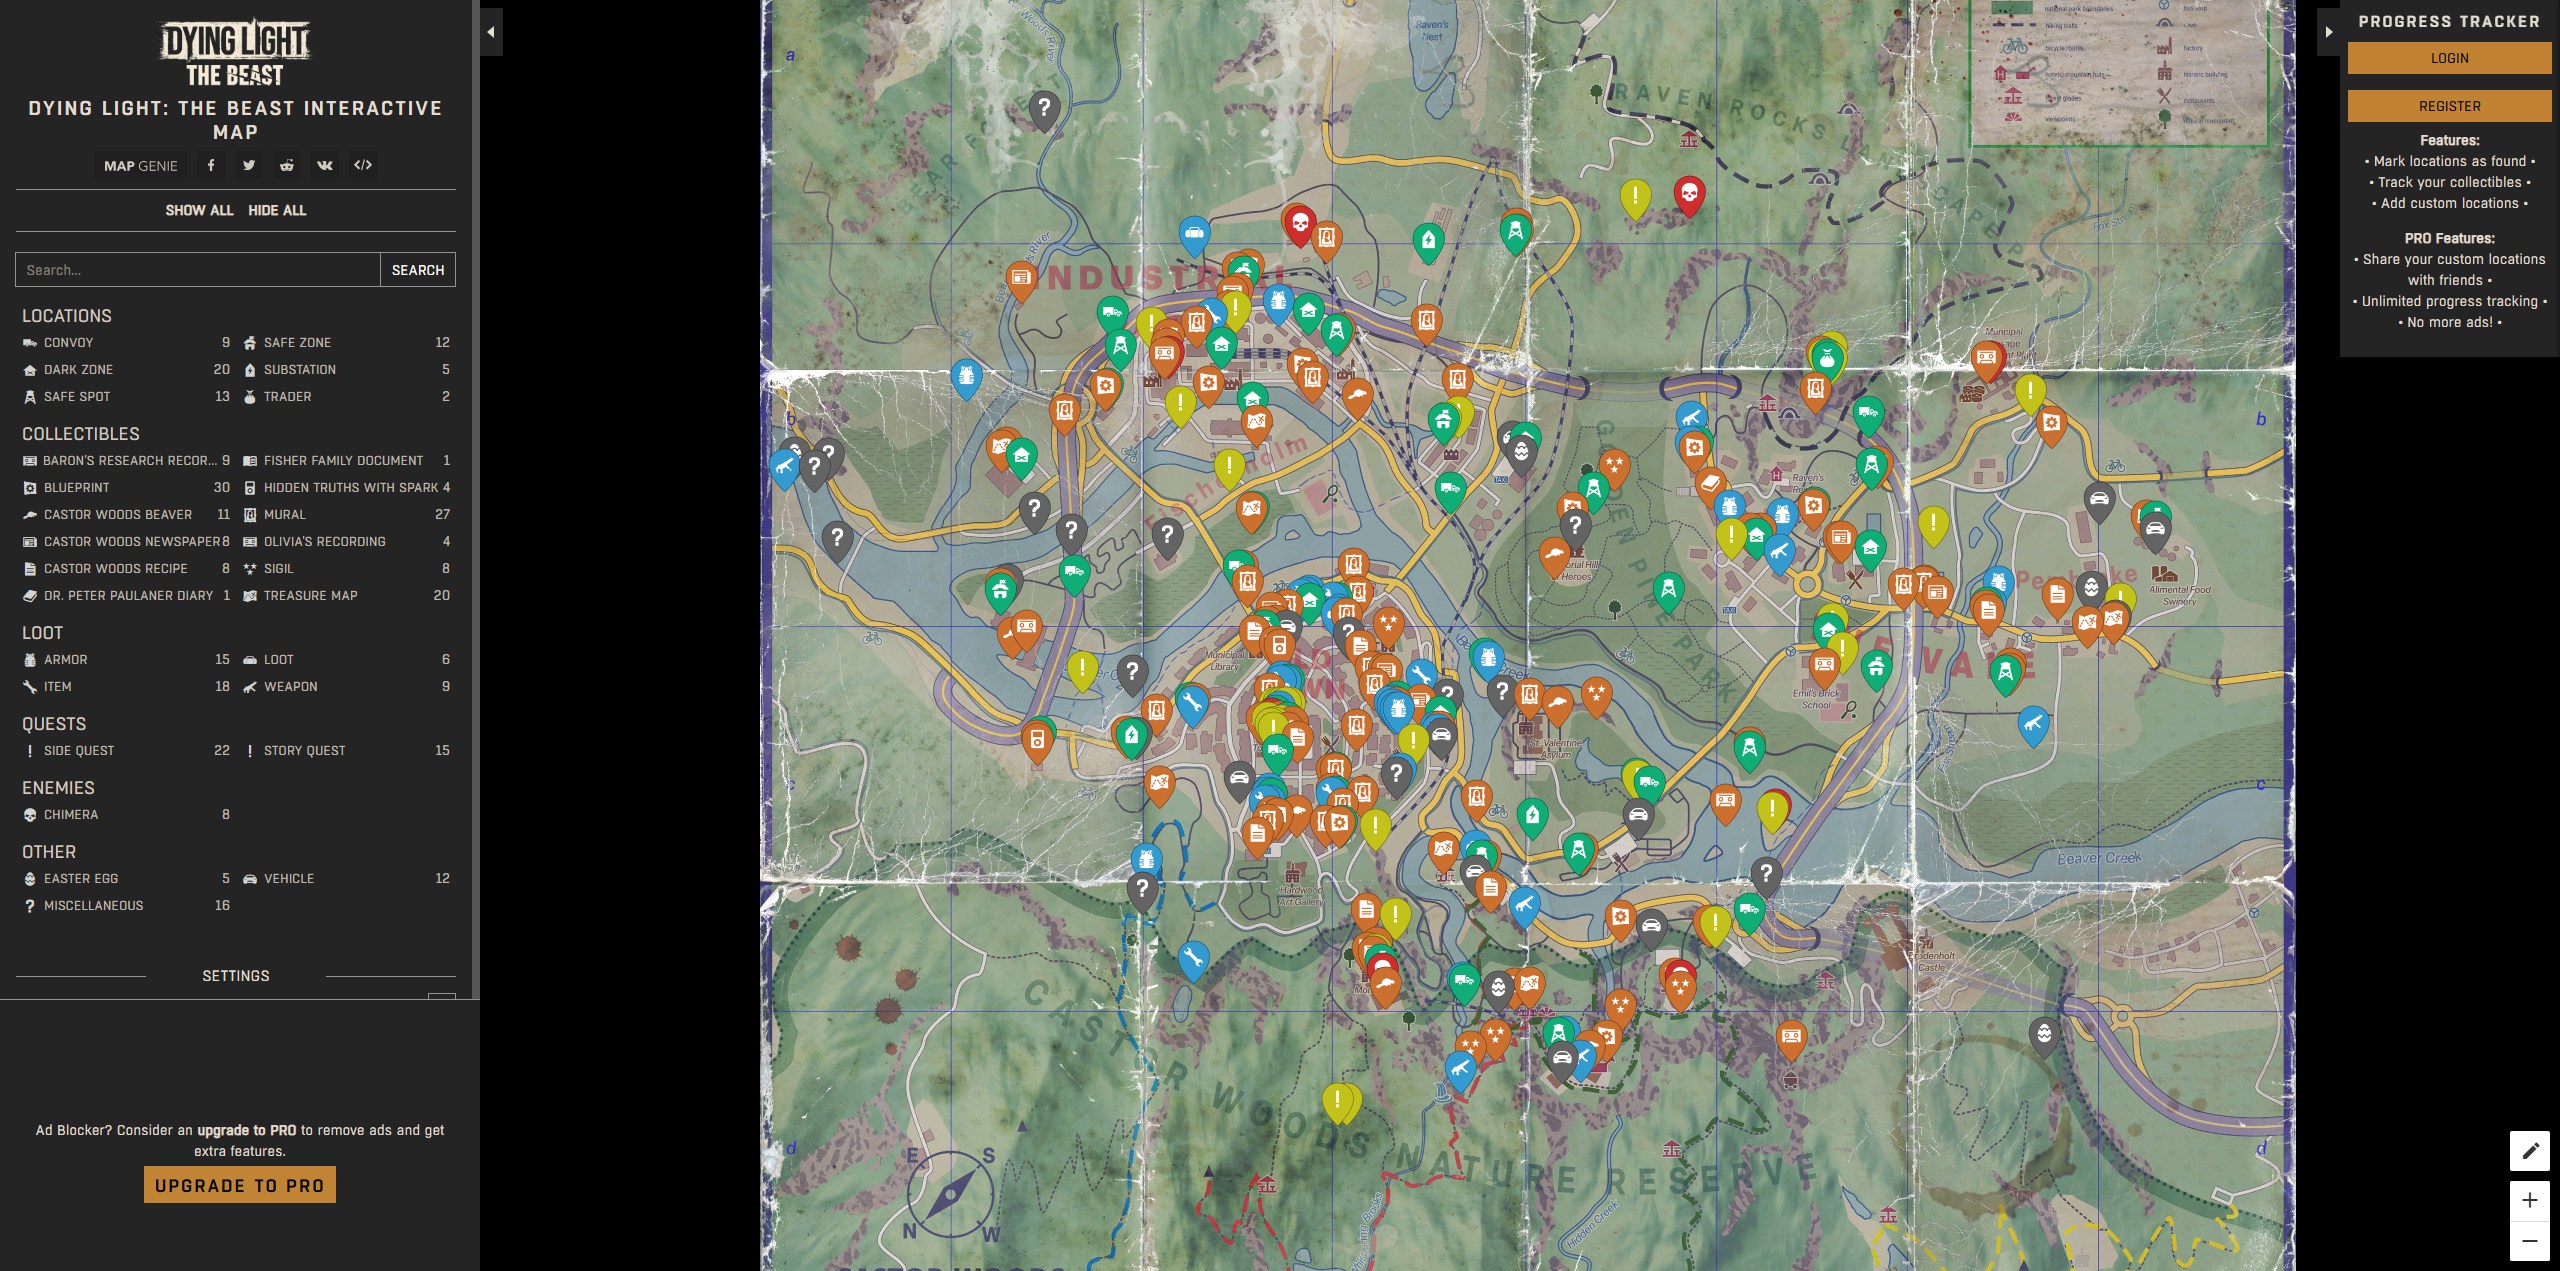Collapse the left sidebar panel arrow
2560x1271 pixels.
coord(491,32)
